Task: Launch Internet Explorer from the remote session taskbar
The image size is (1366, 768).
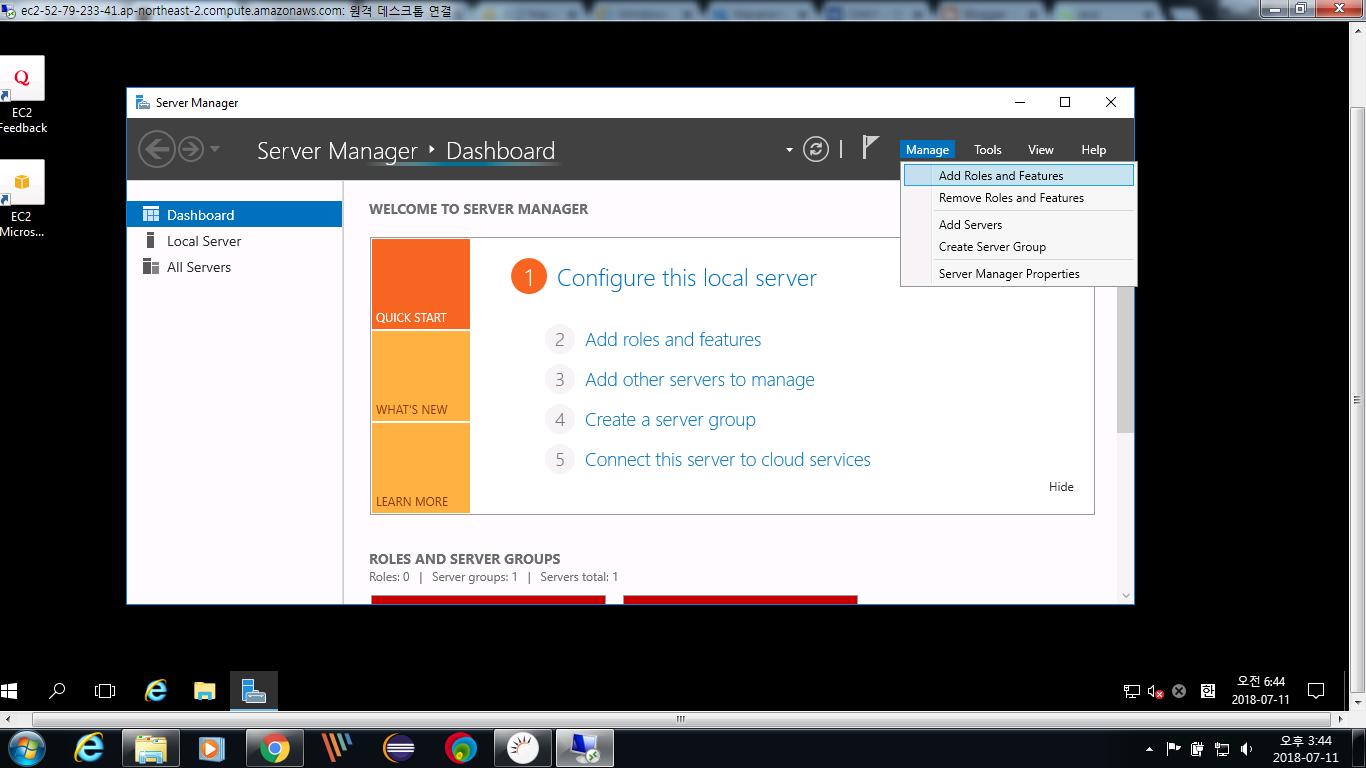Action: tap(156, 690)
